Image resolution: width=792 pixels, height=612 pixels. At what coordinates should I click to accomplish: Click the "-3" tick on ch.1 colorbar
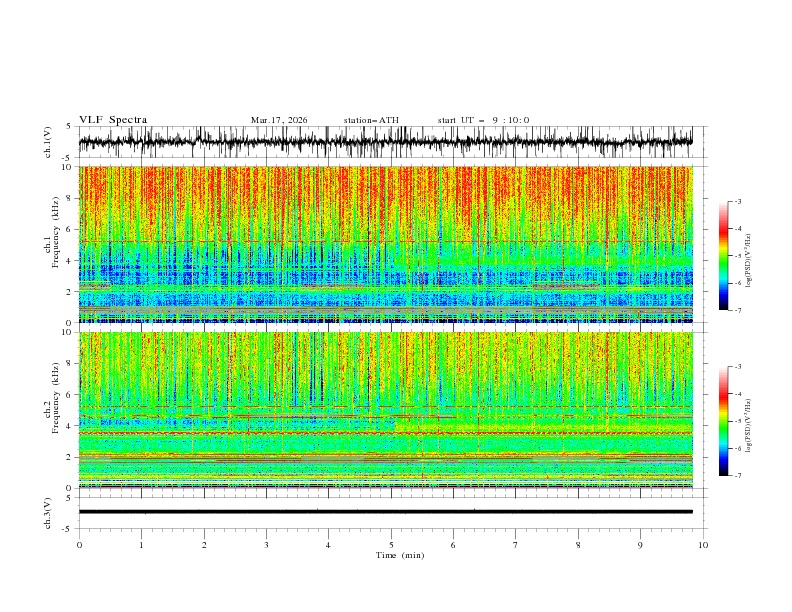[737, 201]
